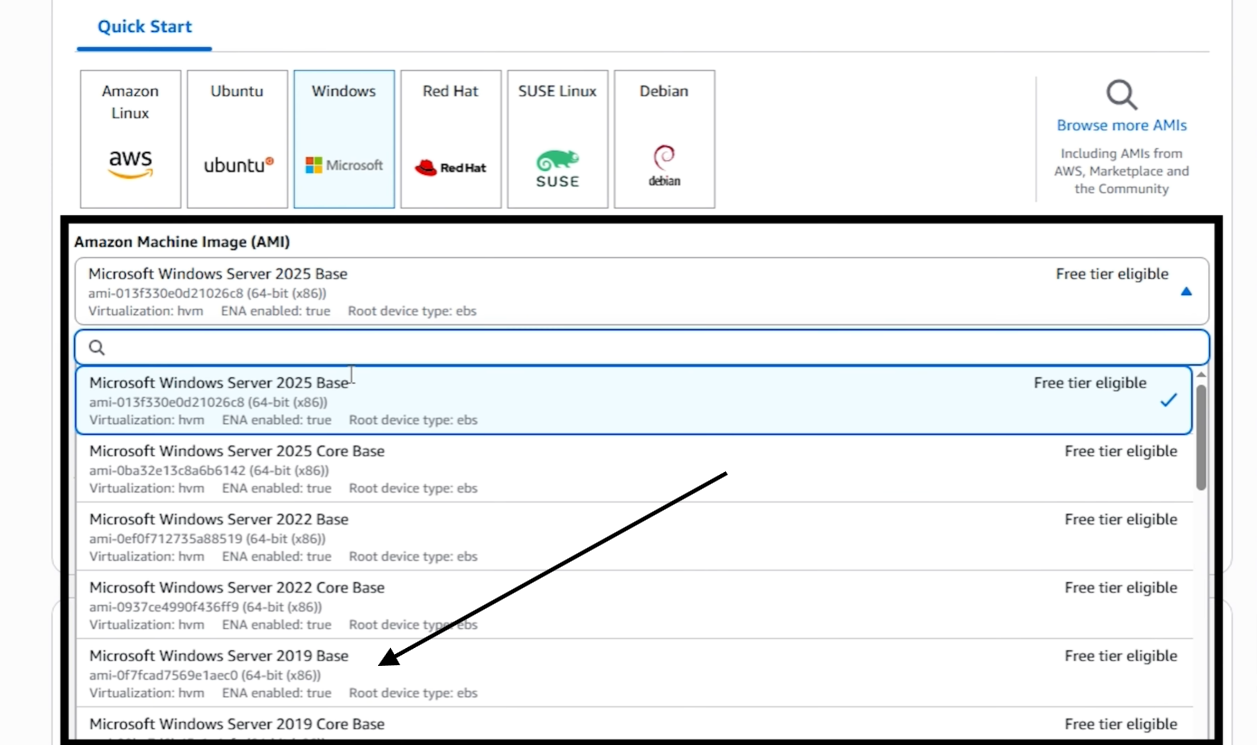Click the Amazon Machine Image (AMI) heading
1257x745 pixels.
[x=182, y=242]
